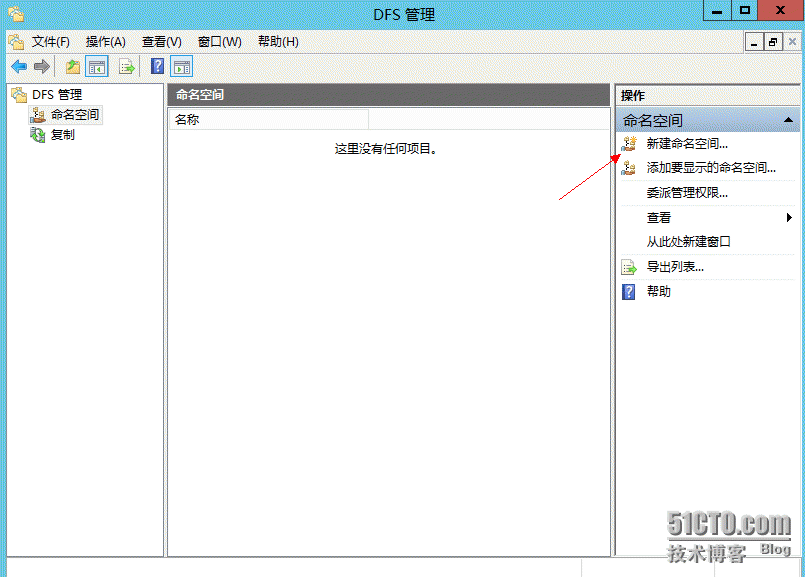This screenshot has width=805, height=577.
Task: Restore the inner MDI child window
Action: [x=773, y=42]
